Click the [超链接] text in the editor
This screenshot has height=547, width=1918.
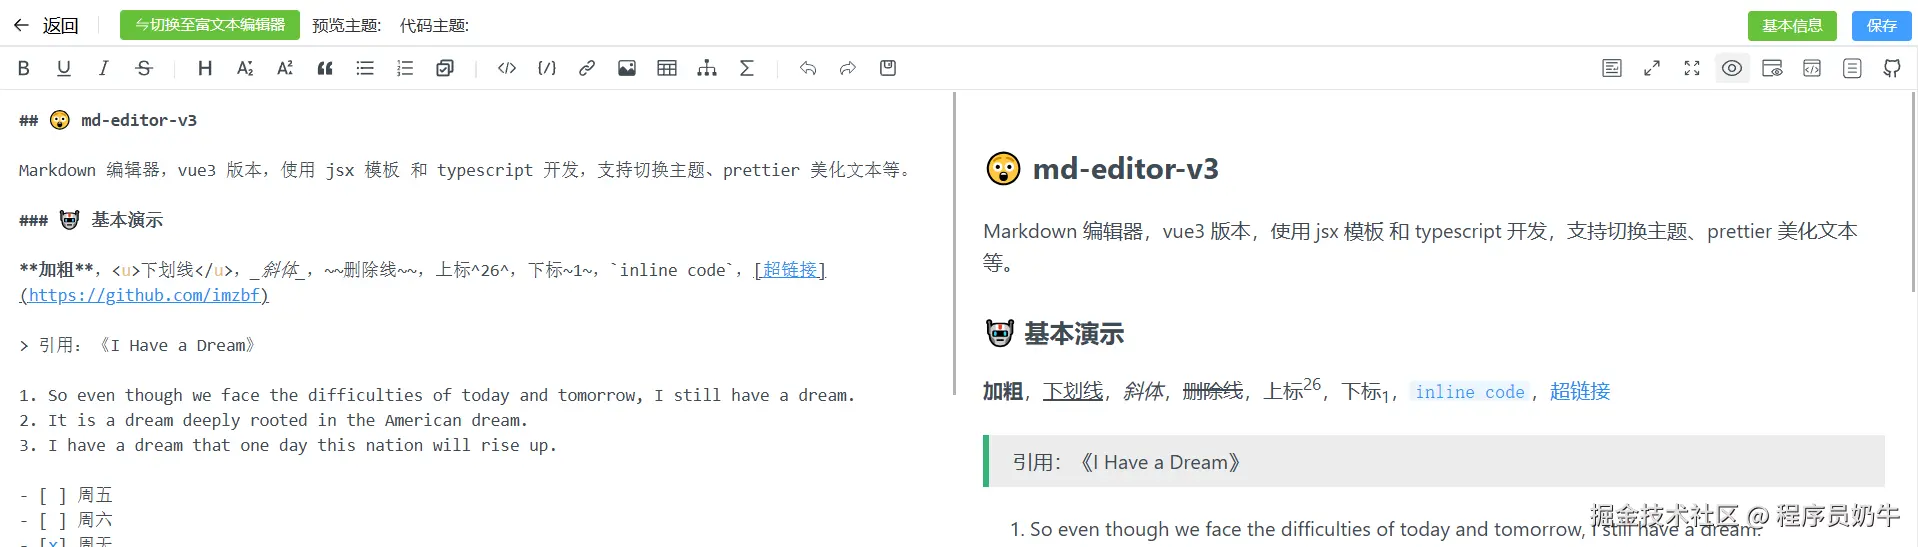click(789, 270)
